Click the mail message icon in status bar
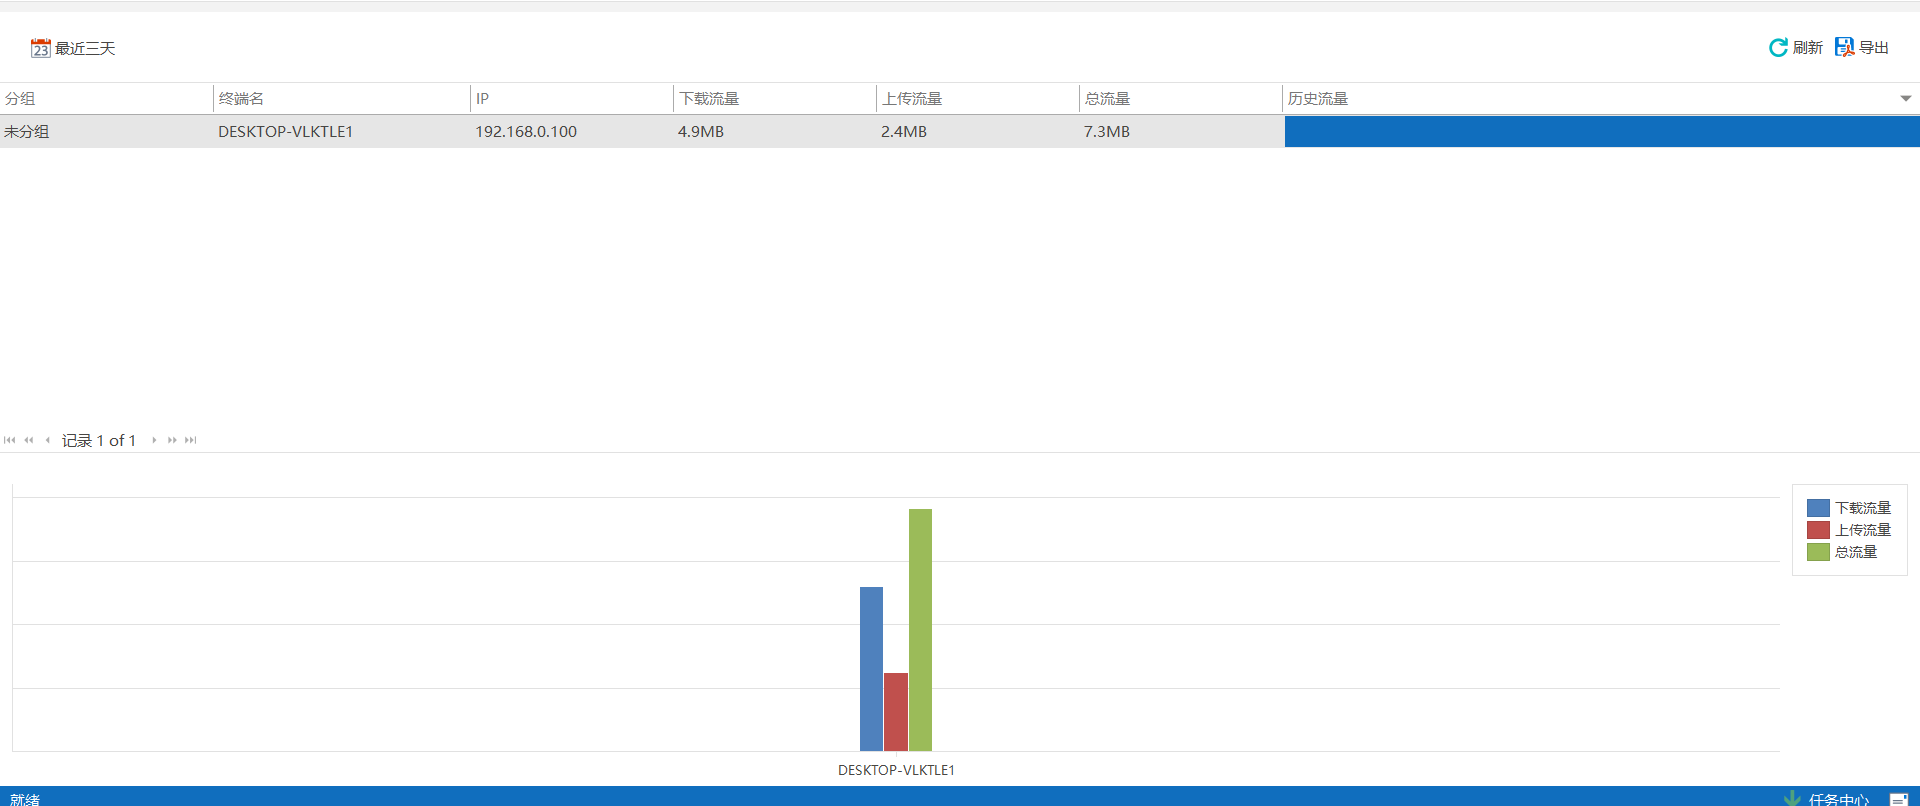Viewport: 1920px width, 806px height. pos(1898,799)
